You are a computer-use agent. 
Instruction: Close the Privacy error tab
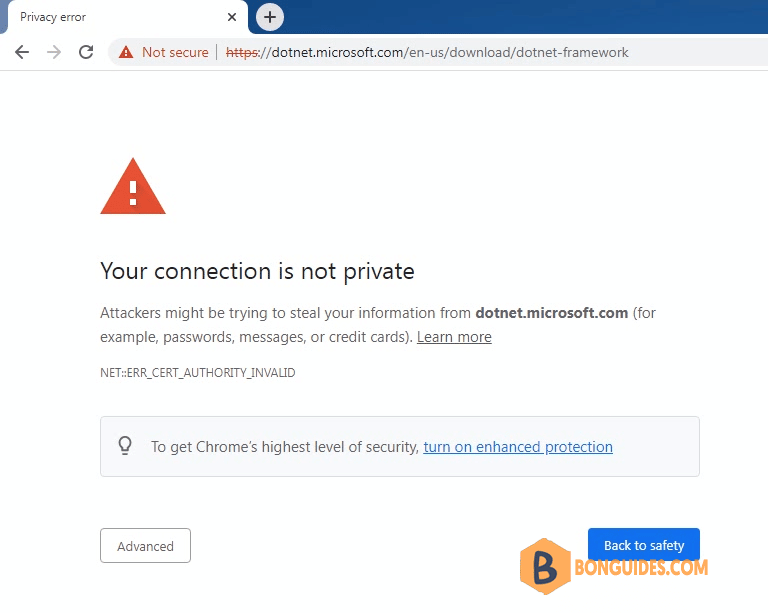232,17
